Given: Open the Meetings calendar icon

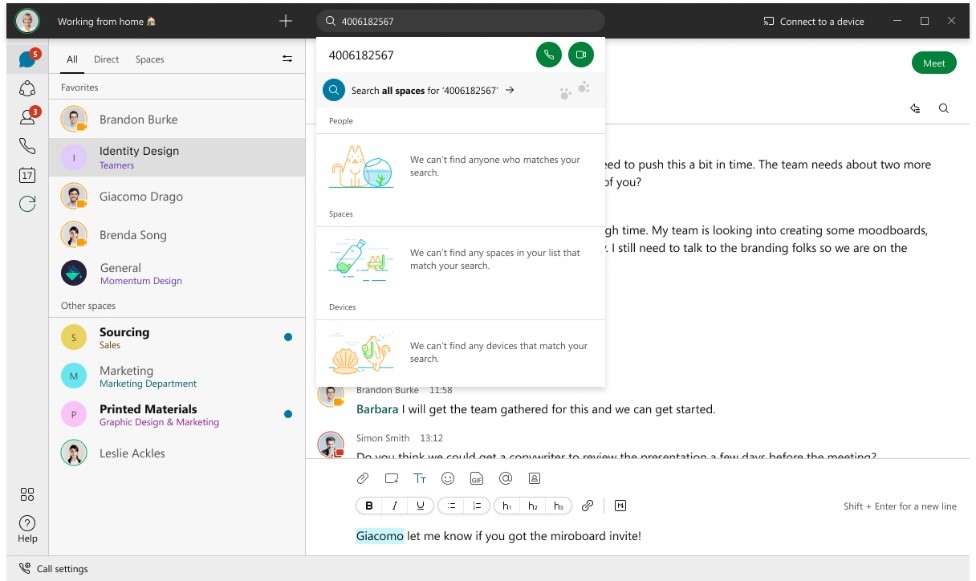Looking at the screenshot, I should [27, 175].
